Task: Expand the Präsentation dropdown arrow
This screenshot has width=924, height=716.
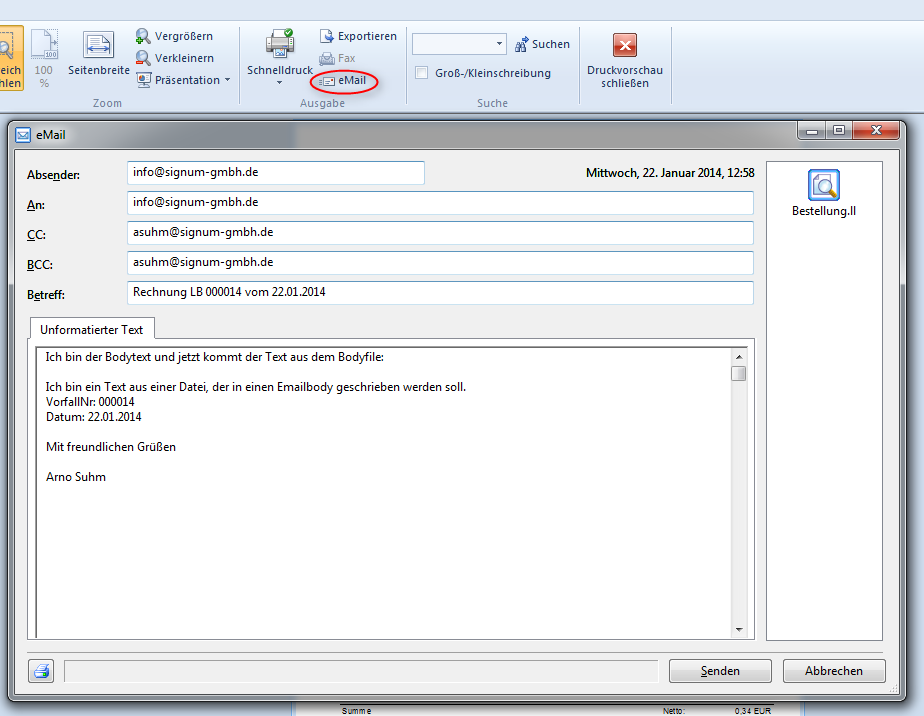Action: [x=227, y=80]
